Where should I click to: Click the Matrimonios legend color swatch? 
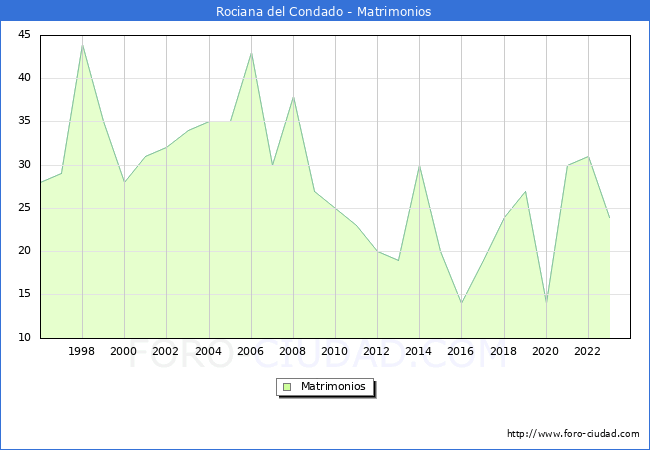point(287,387)
